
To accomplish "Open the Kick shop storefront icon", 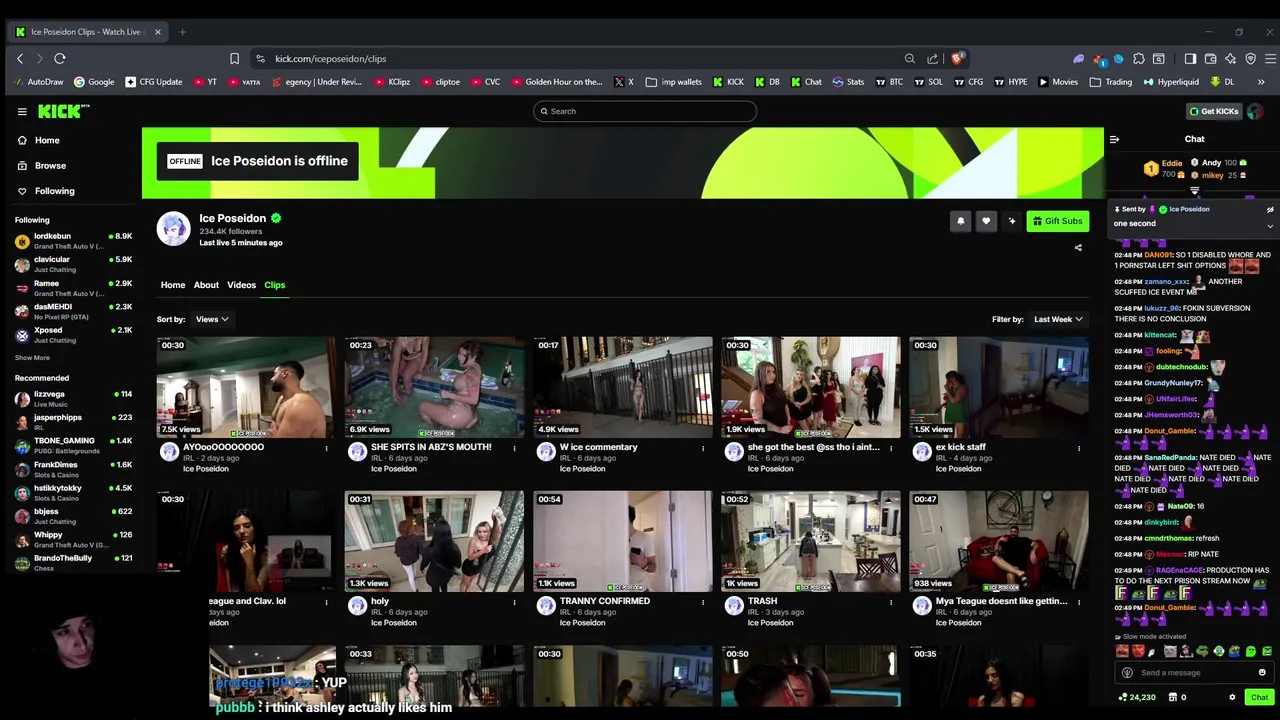I will [x=1171, y=697].
